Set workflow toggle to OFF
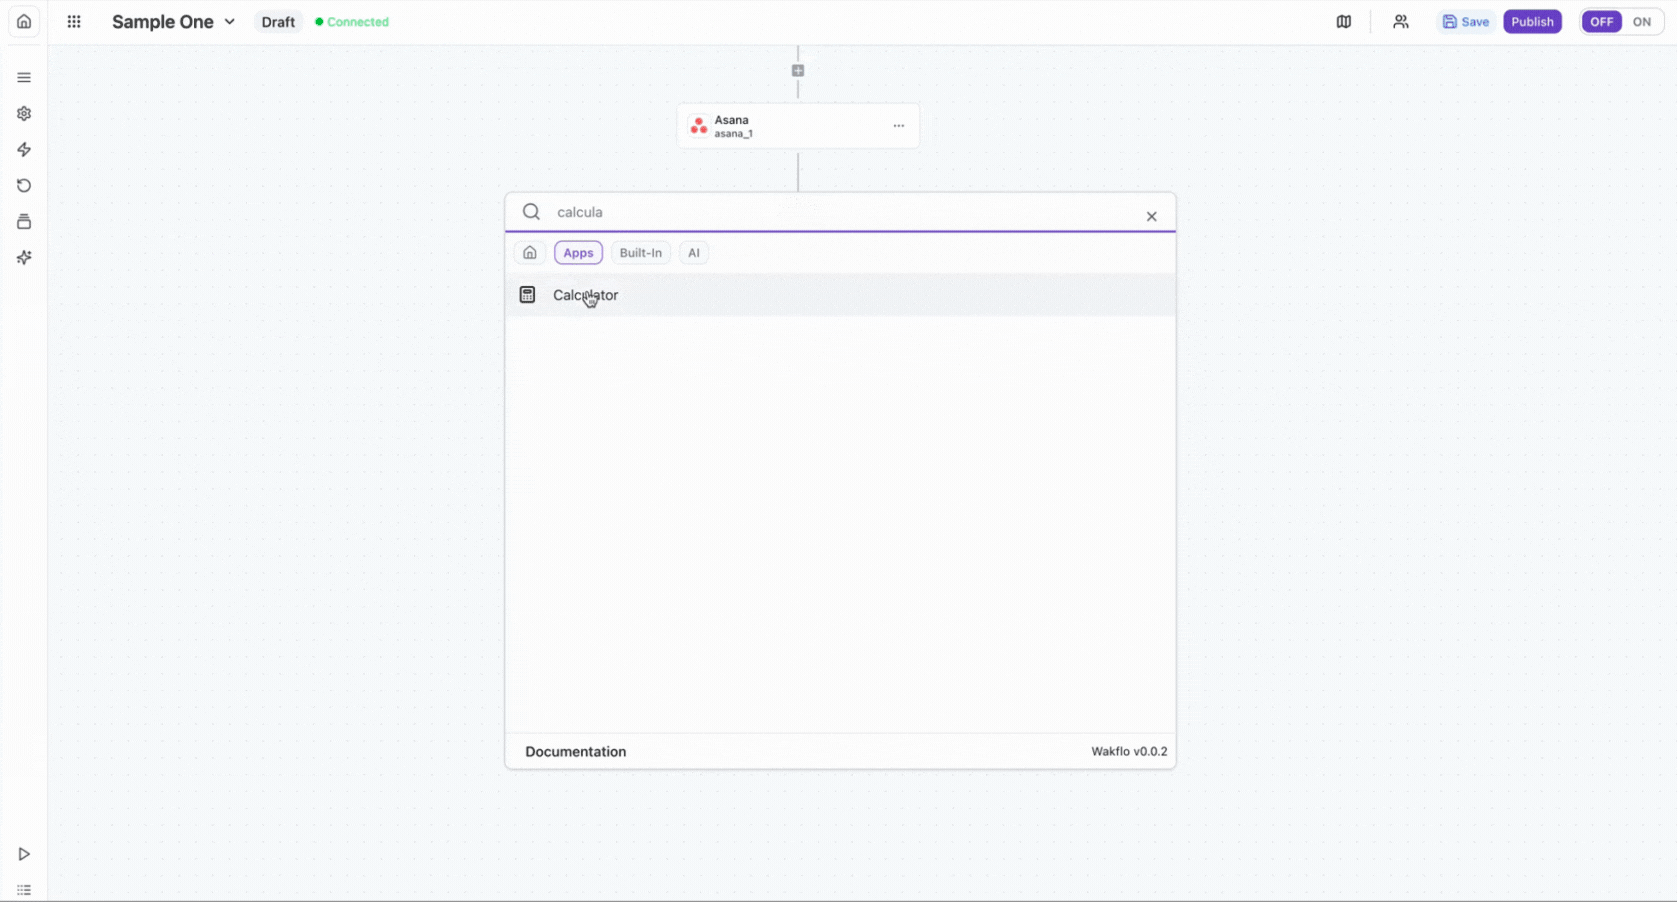Screen dimensions: 1677x902 [1601, 22]
